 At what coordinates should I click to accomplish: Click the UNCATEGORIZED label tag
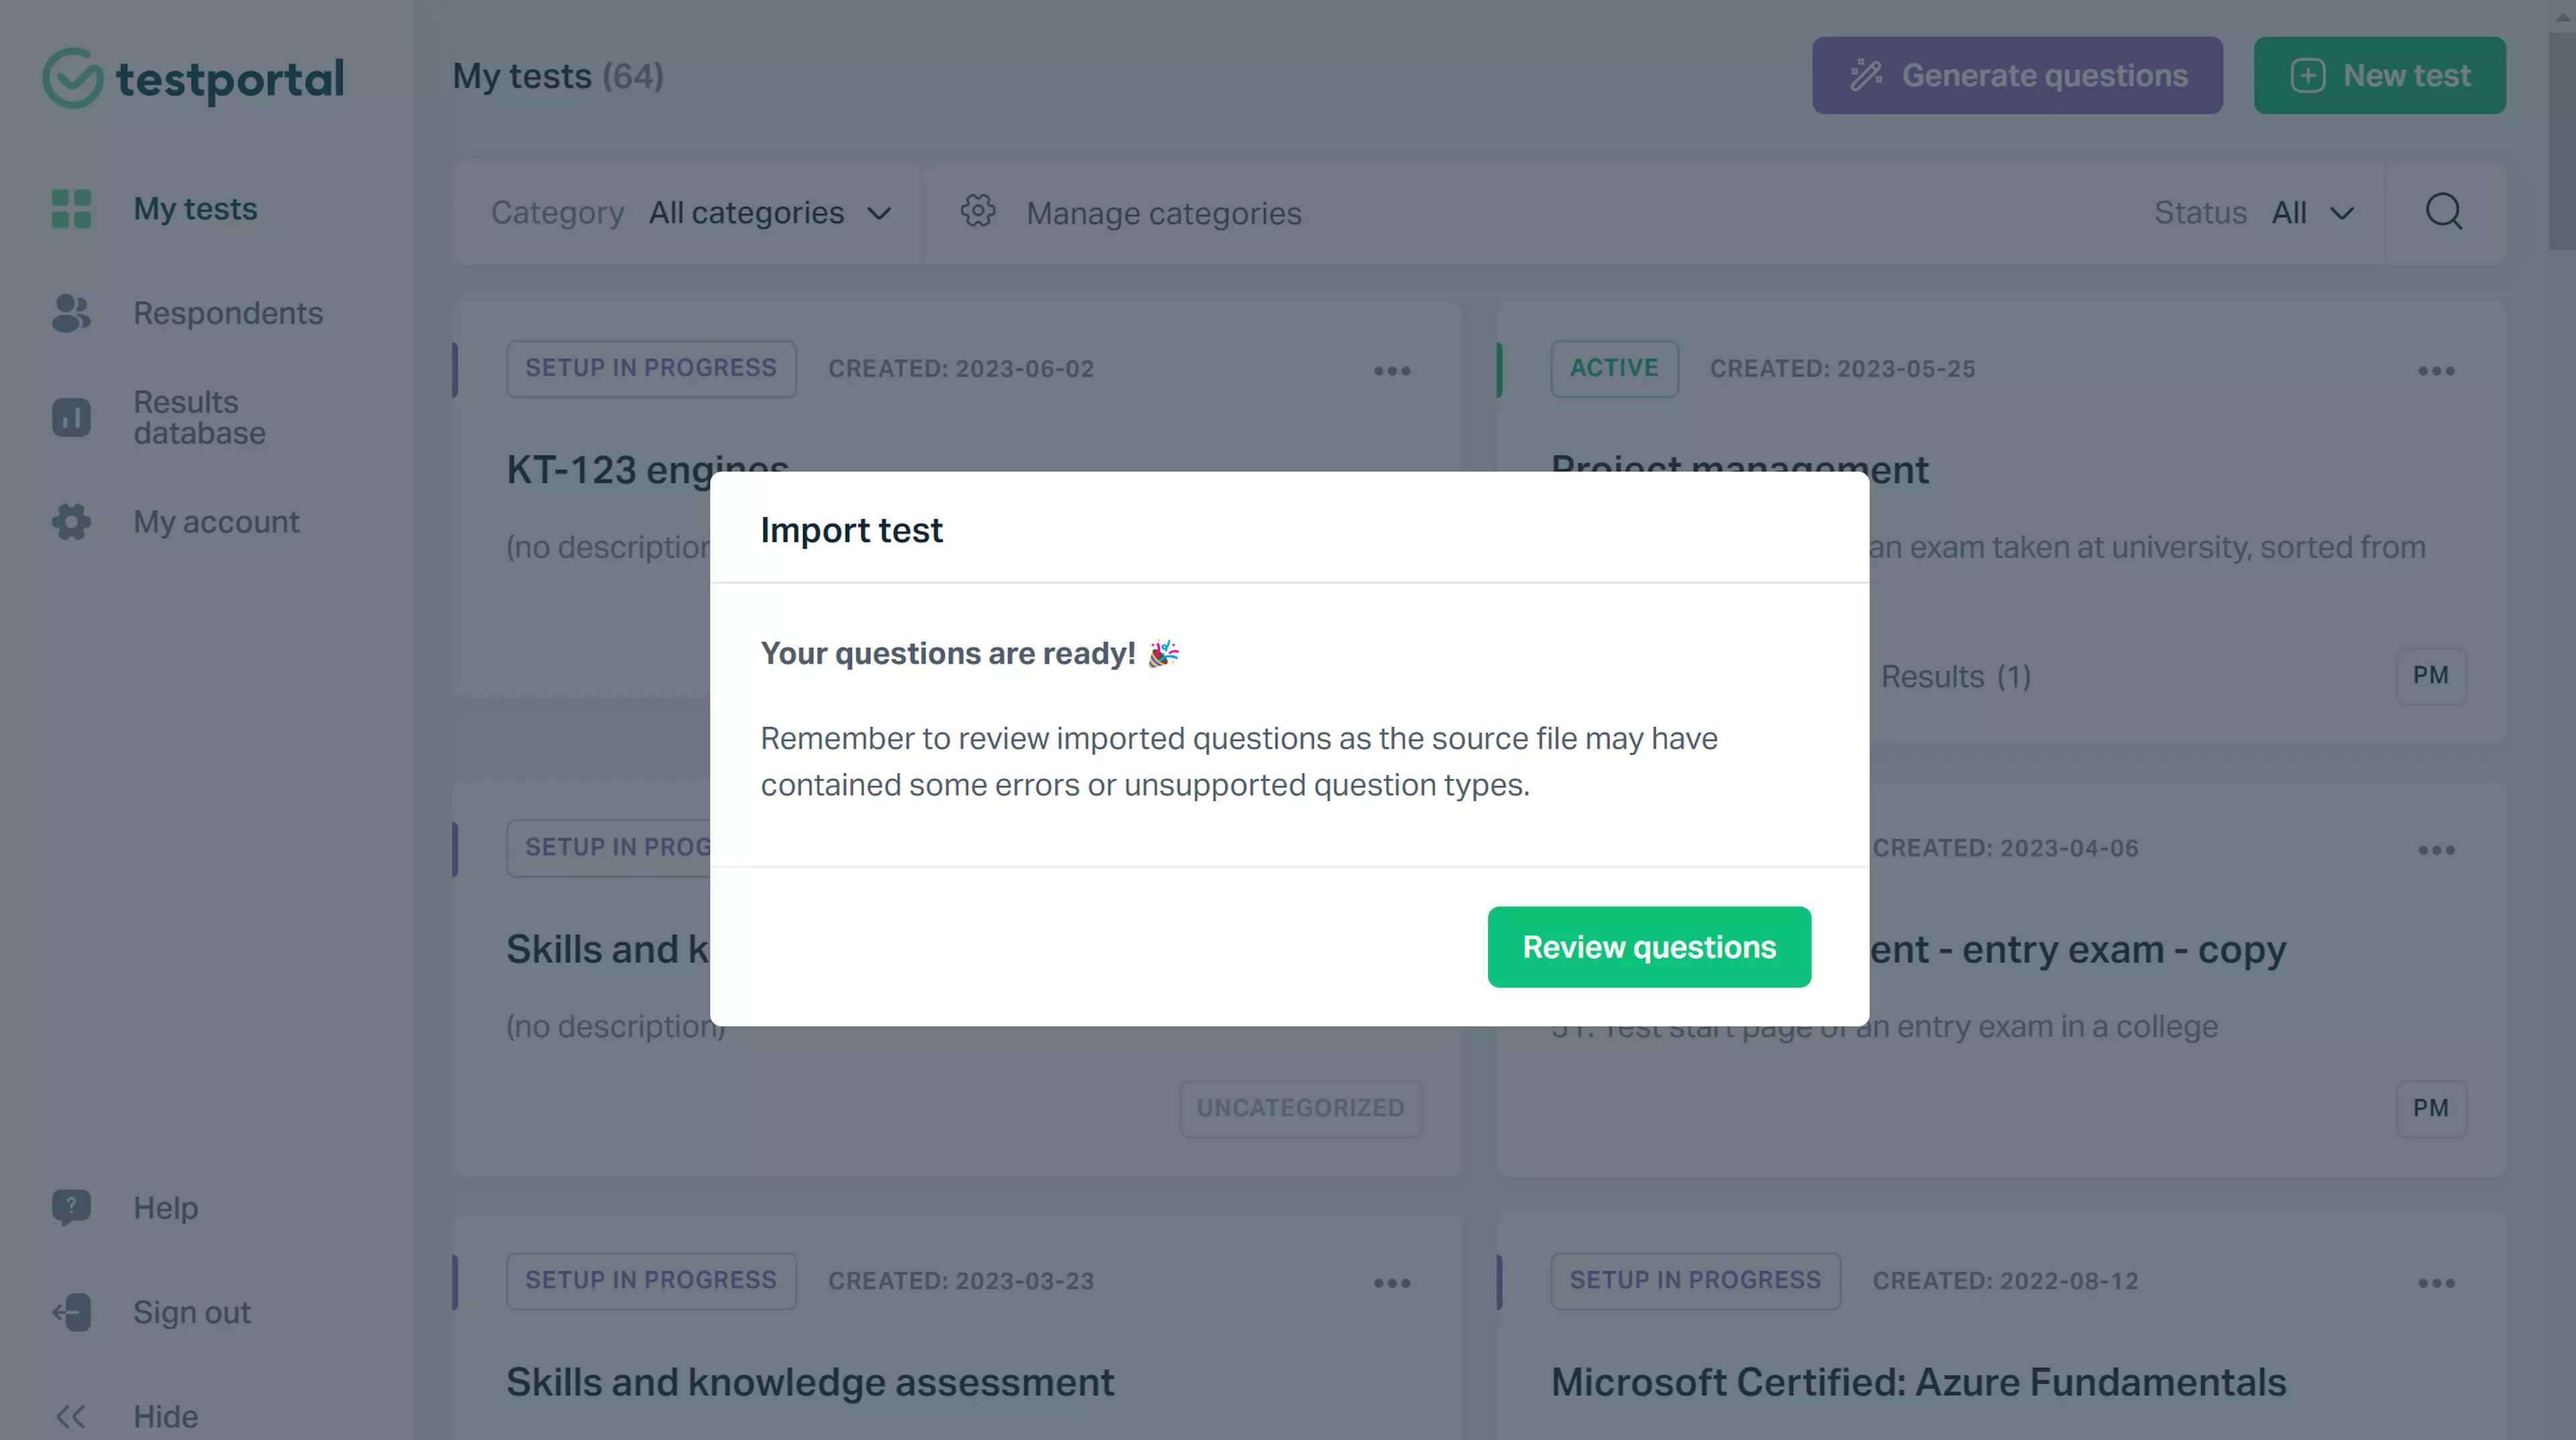pos(1300,1107)
